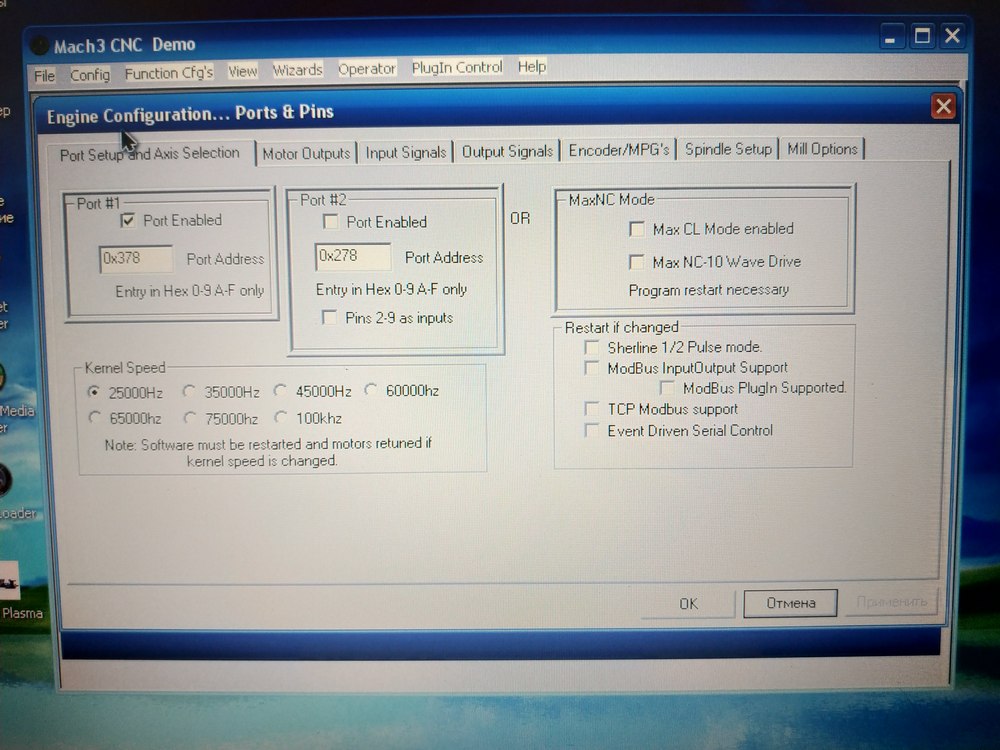Close the Engine Configuration dialog

tap(943, 106)
